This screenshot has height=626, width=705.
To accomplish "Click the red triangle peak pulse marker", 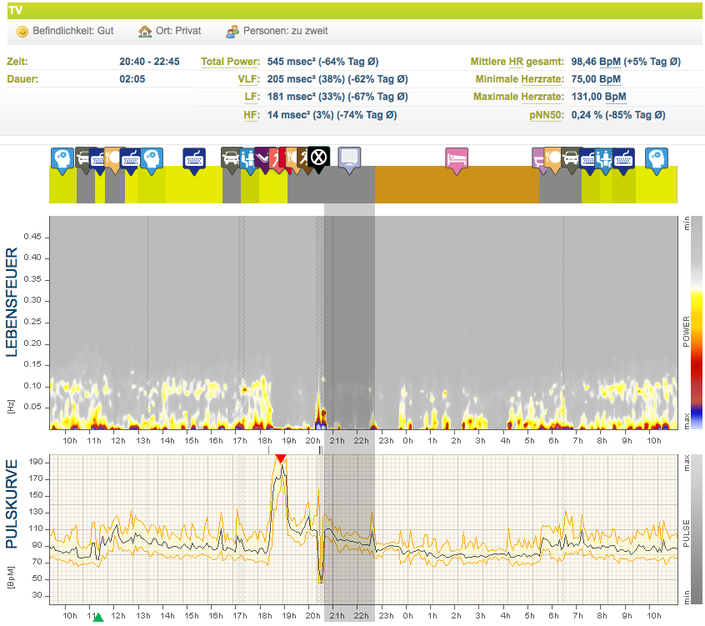I will coord(281,458).
